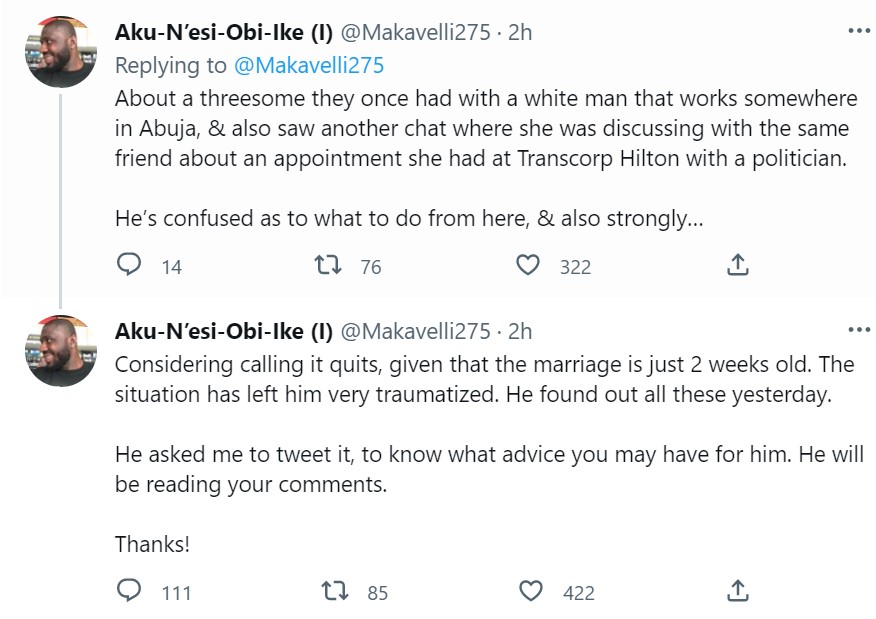Open the 2h timestamp on the first tweet

(x=520, y=32)
